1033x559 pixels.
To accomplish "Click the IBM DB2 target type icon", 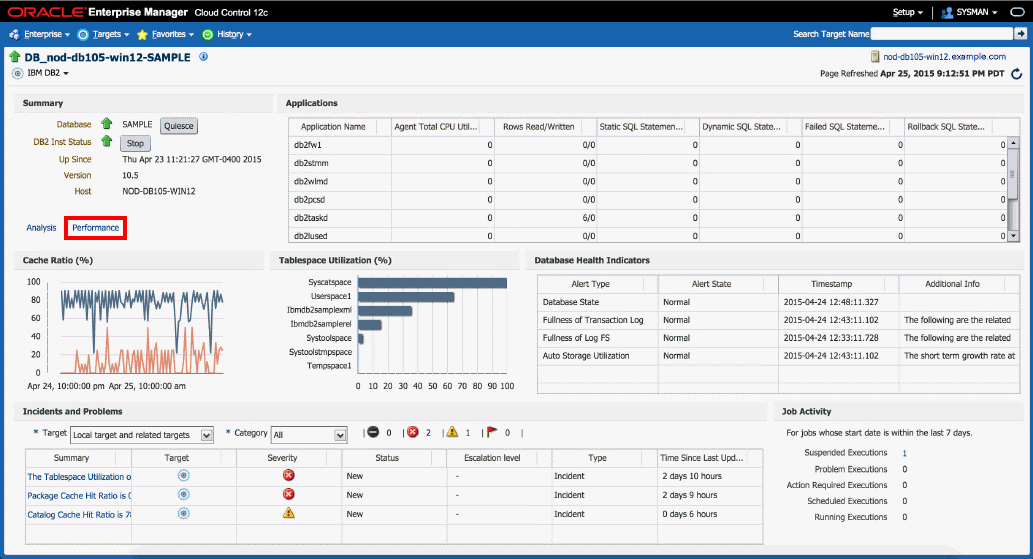I will [x=18, y=73].
